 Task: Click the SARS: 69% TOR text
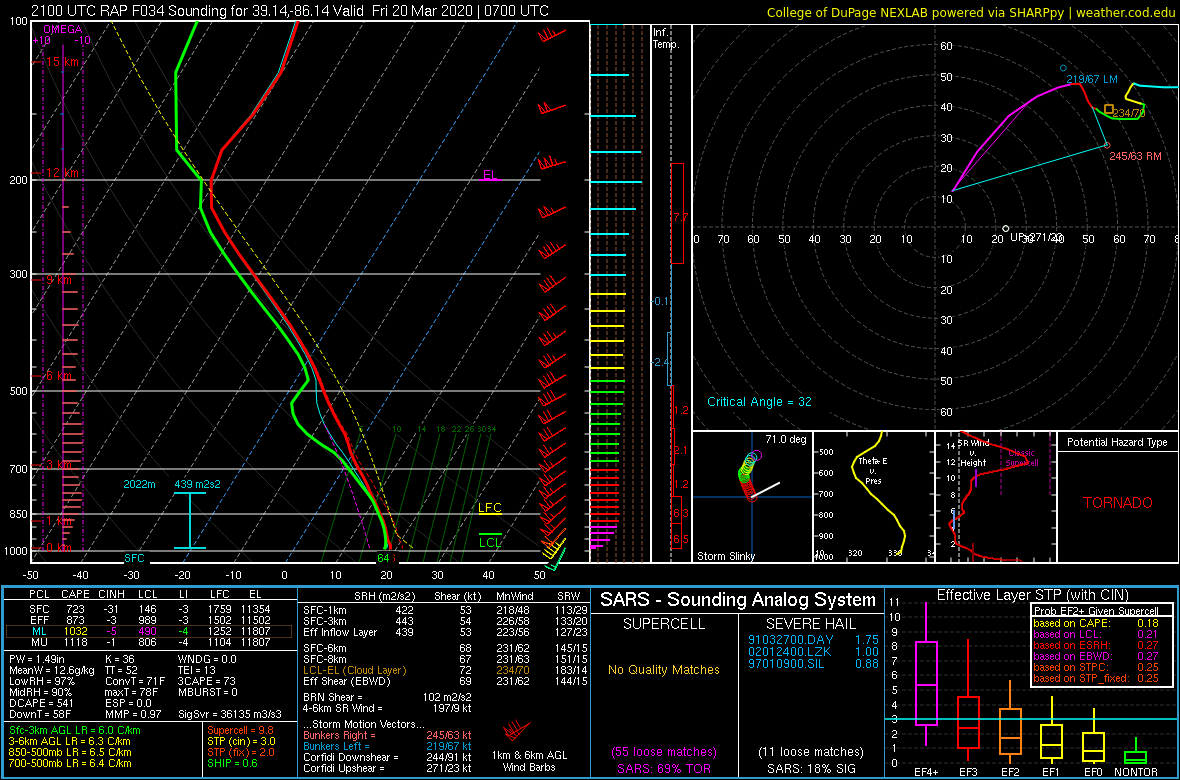(665, 768)
